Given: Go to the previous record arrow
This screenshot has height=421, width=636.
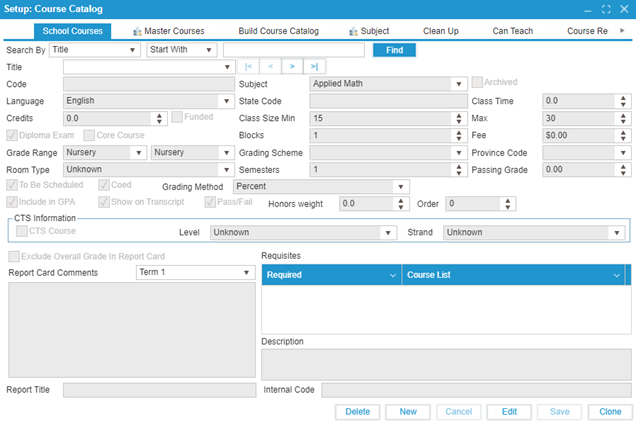Looking at the screenshot, I should click(270, 67).
